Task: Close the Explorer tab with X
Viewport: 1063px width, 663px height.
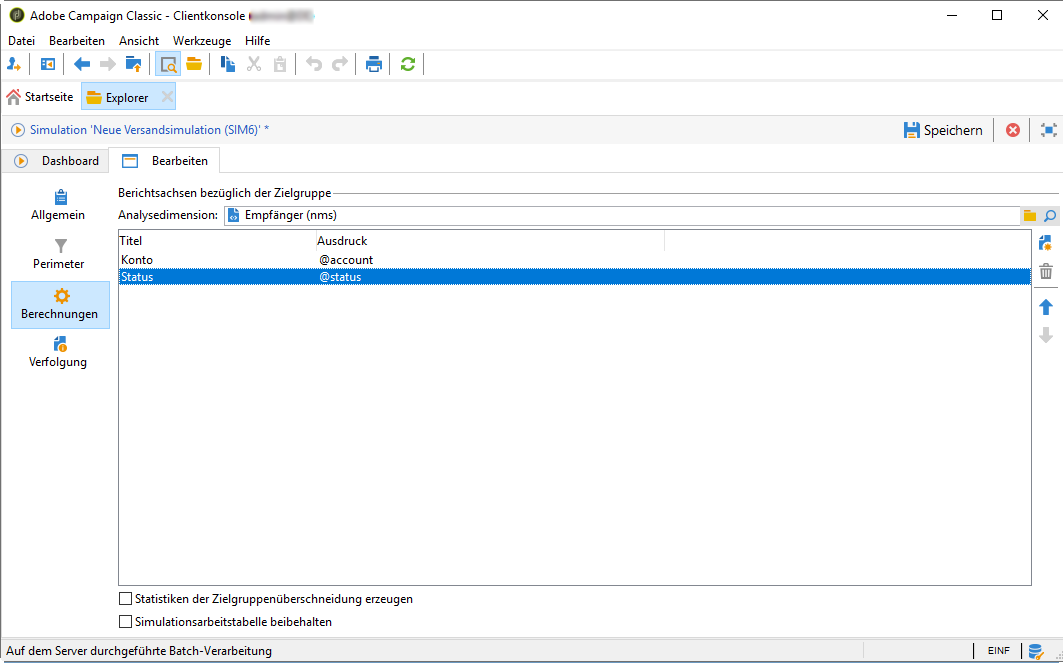Action: tap(167, 97)
